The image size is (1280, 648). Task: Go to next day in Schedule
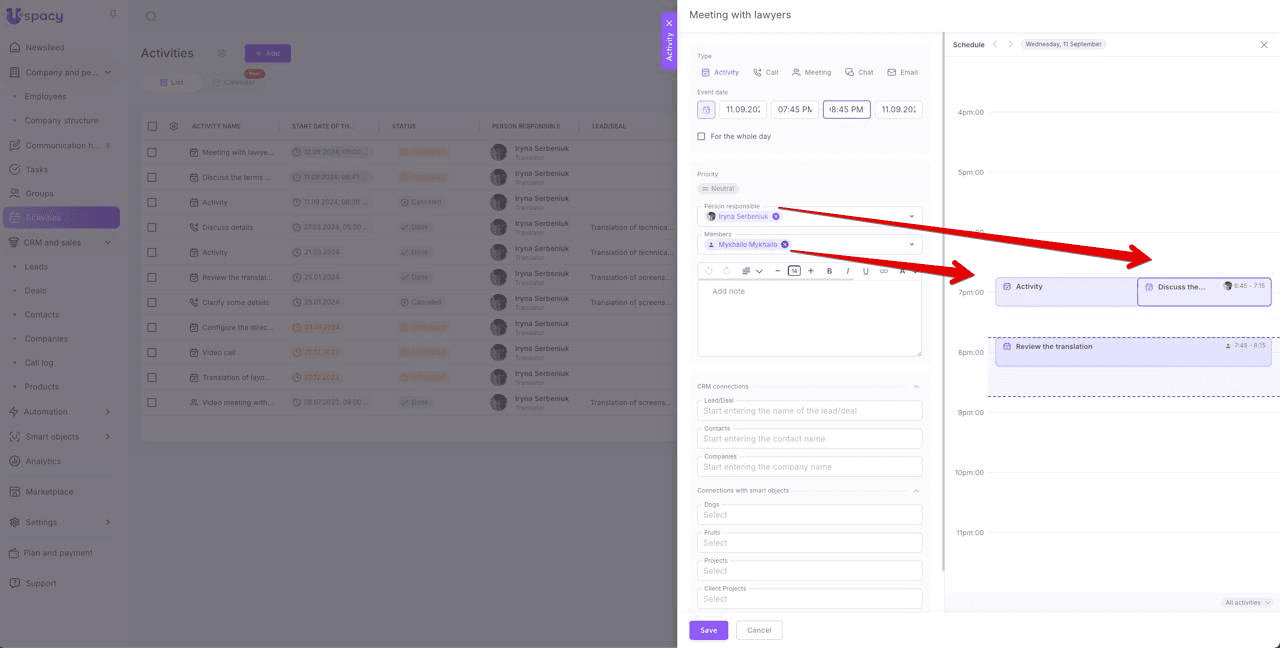pos(1010,45)
